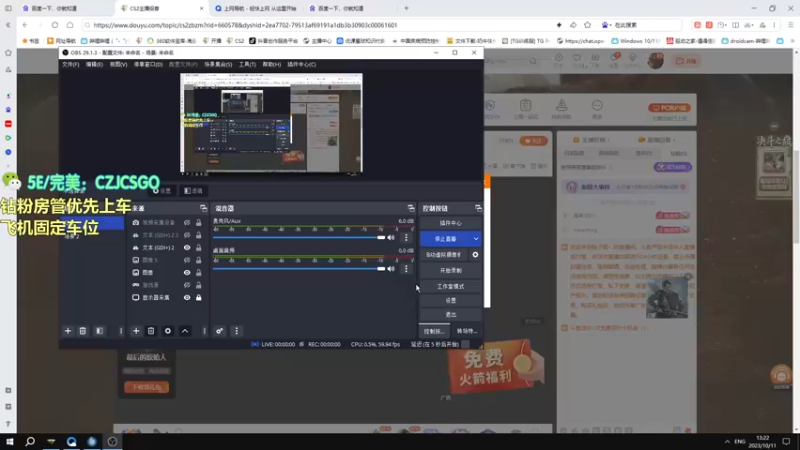This screenshot has height=450, width=800.
Task: Move selected source up with the arrow icon
Action: pyautogui.click(x=185, y=331)
